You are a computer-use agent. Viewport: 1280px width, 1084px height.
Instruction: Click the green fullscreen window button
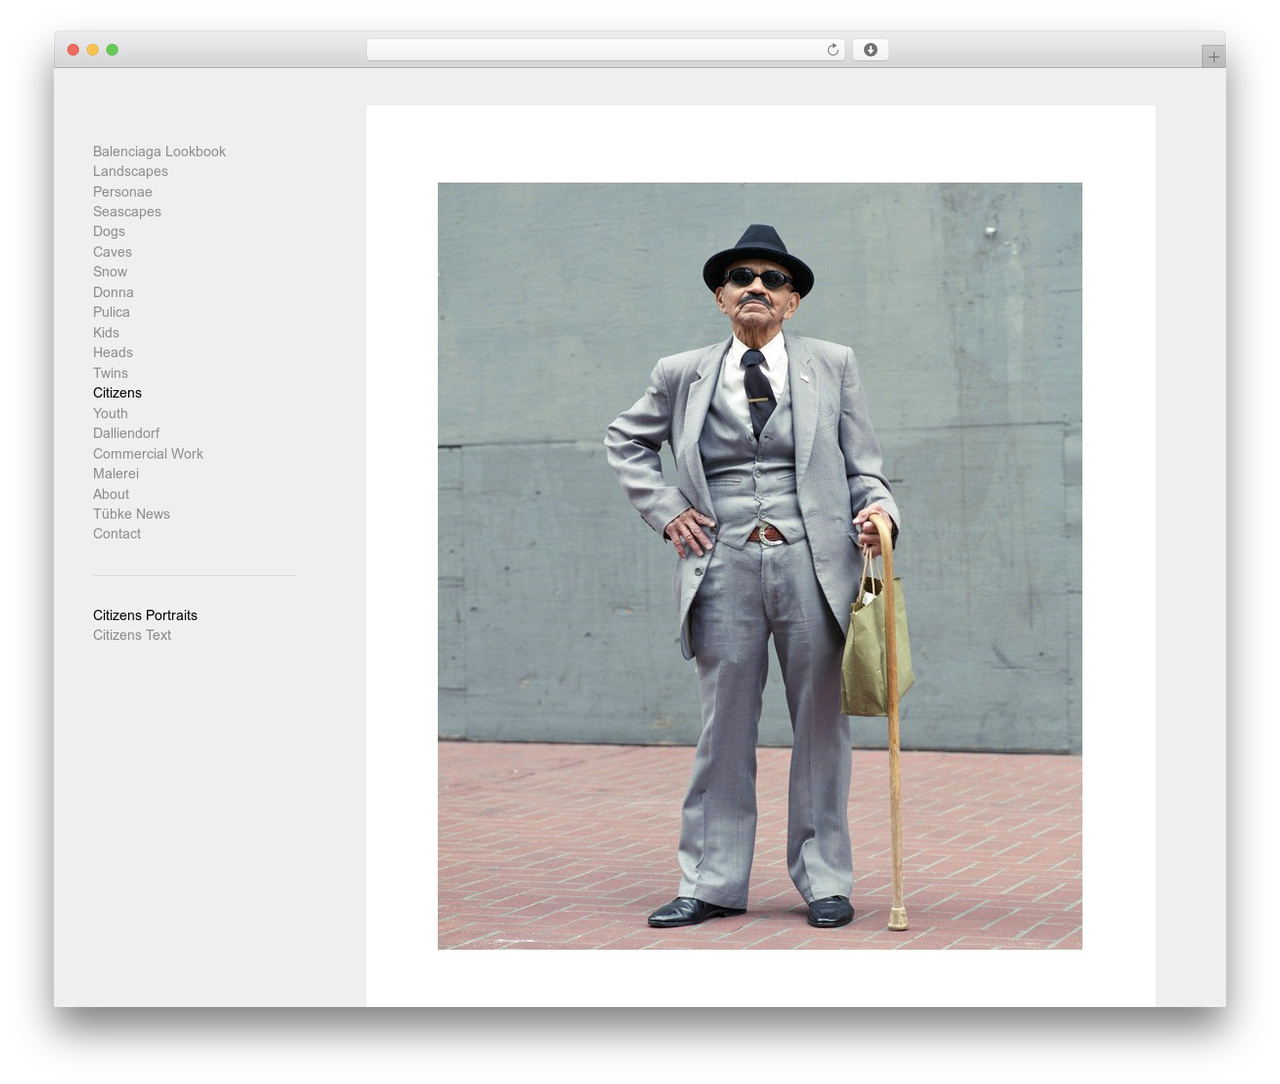112,50
